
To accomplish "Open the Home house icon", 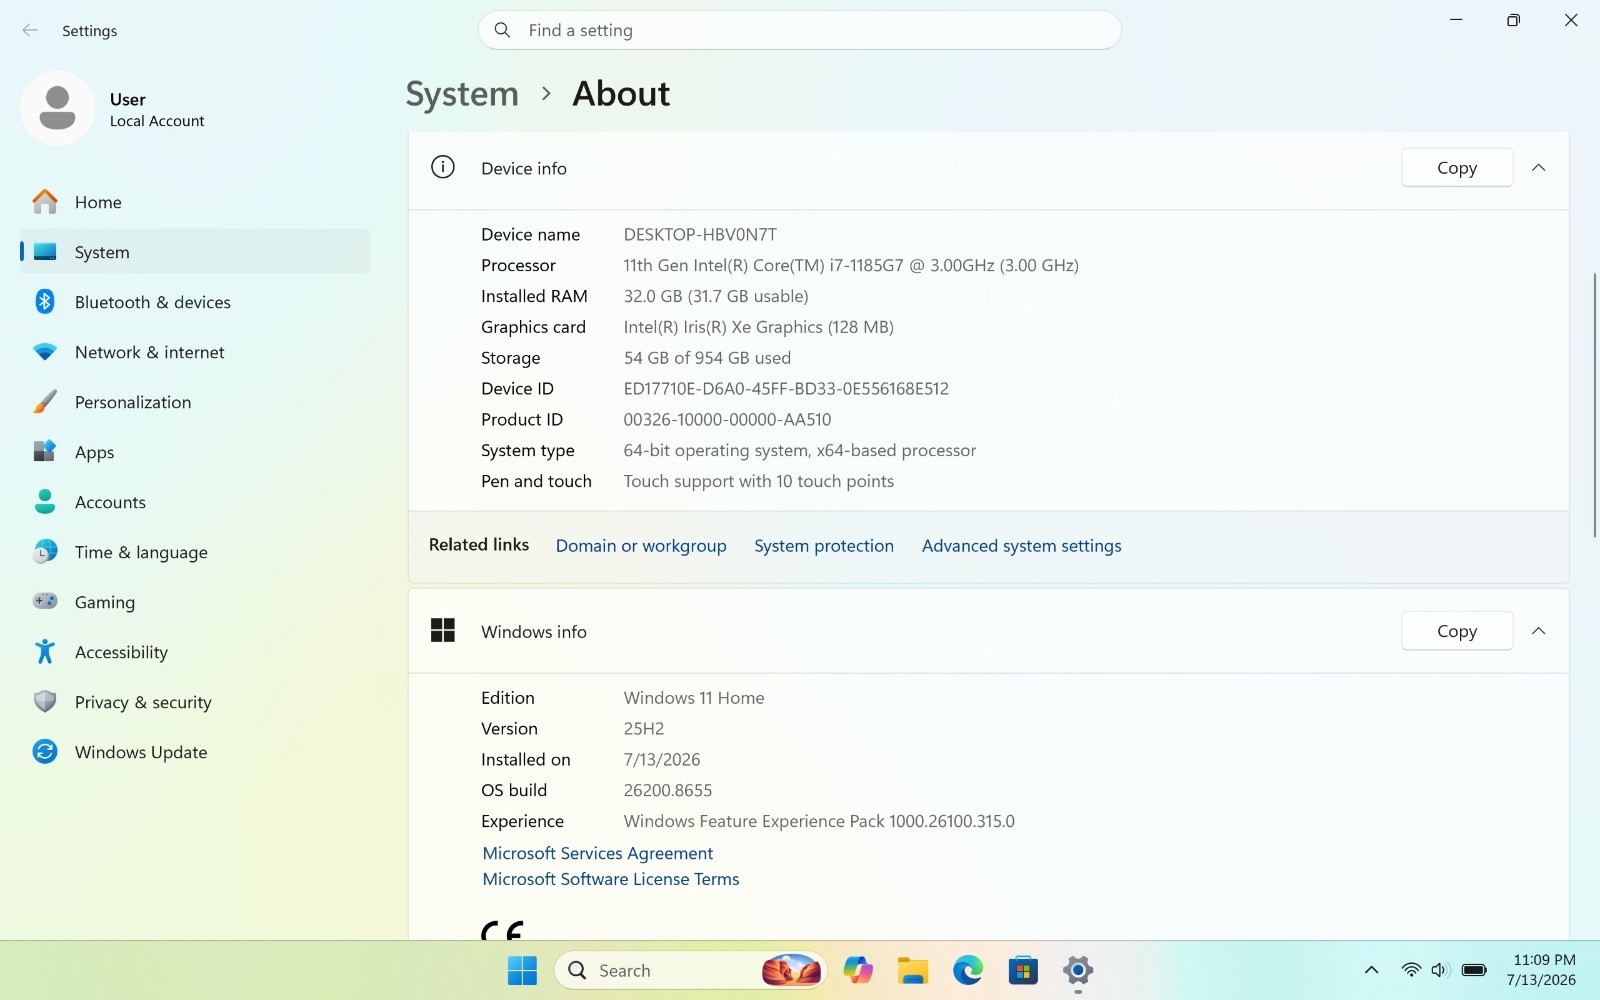I will pos(45,202).
